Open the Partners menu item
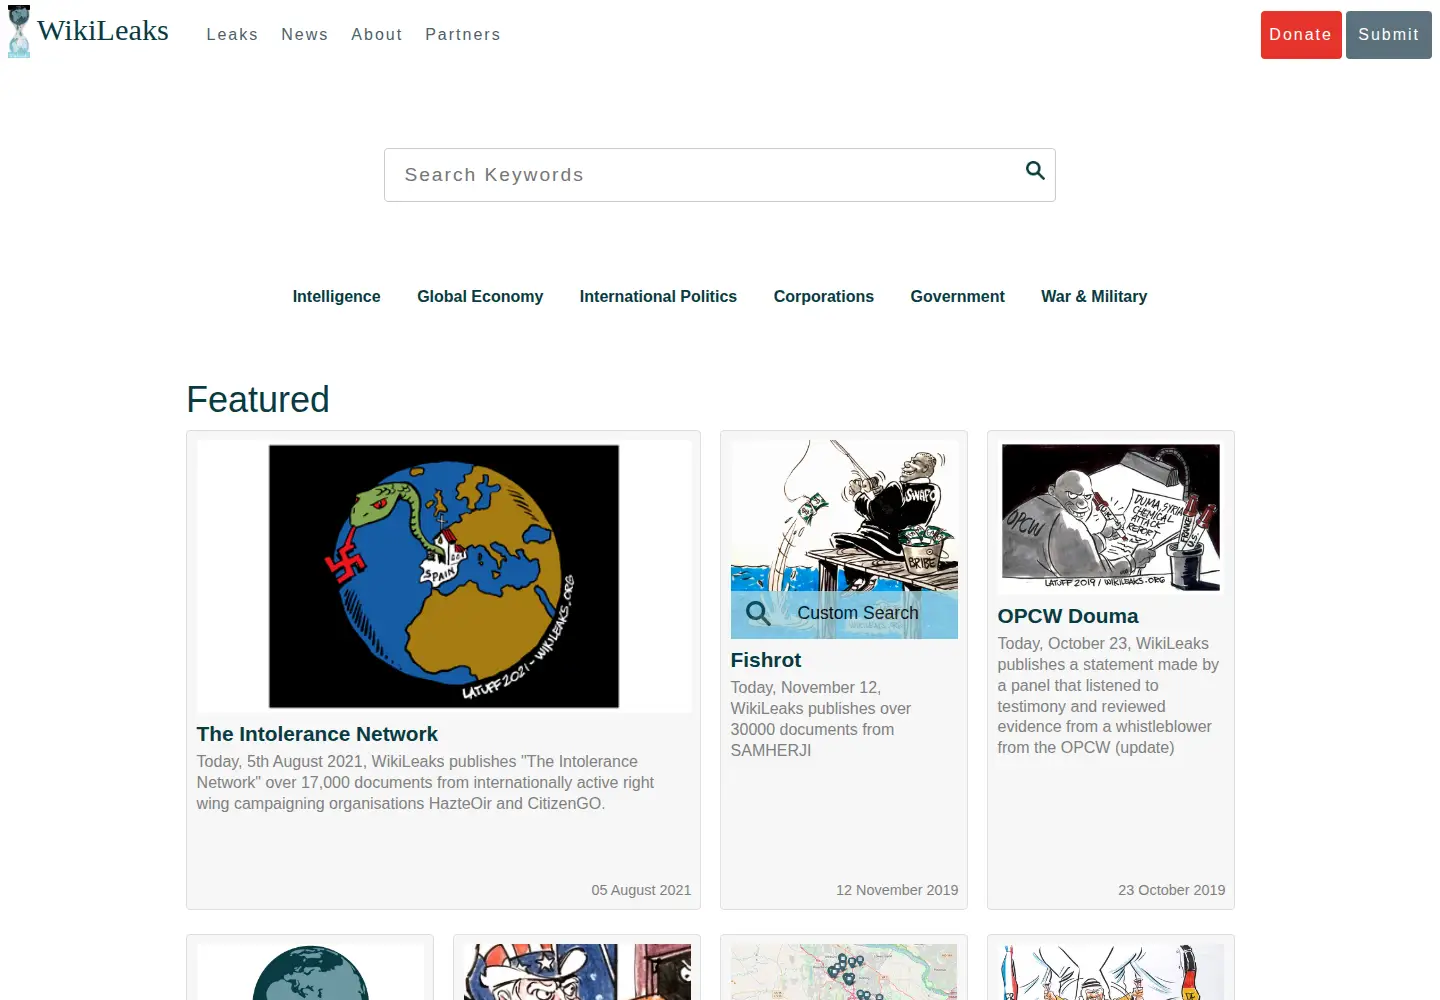This screenshot has width=1440, height=1000. pyautogui.click(x=463, y=34)
